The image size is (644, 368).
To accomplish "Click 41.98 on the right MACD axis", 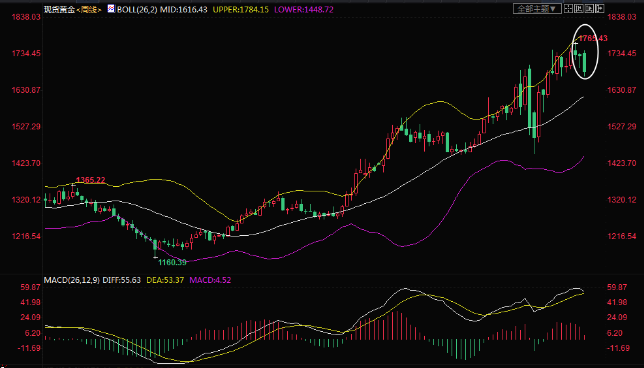I will pyautogui.click(x=617, y=302).
